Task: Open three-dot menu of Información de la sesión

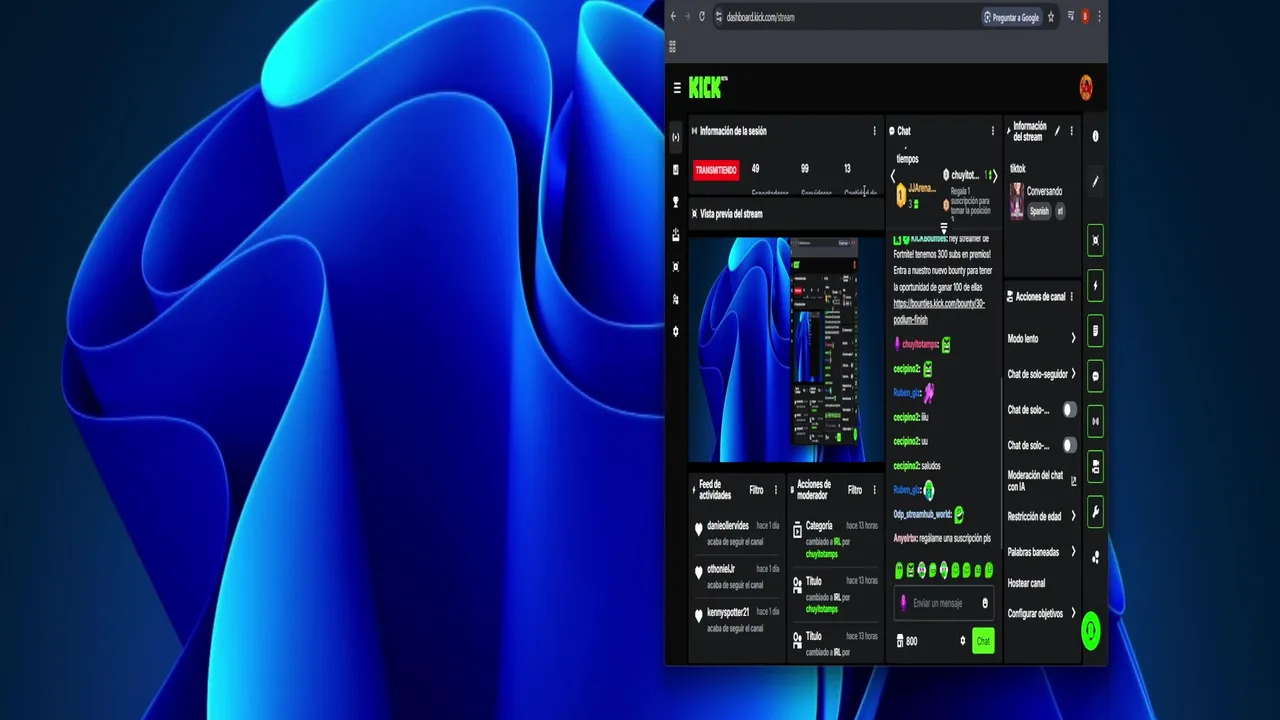Action: pos(874,131)
